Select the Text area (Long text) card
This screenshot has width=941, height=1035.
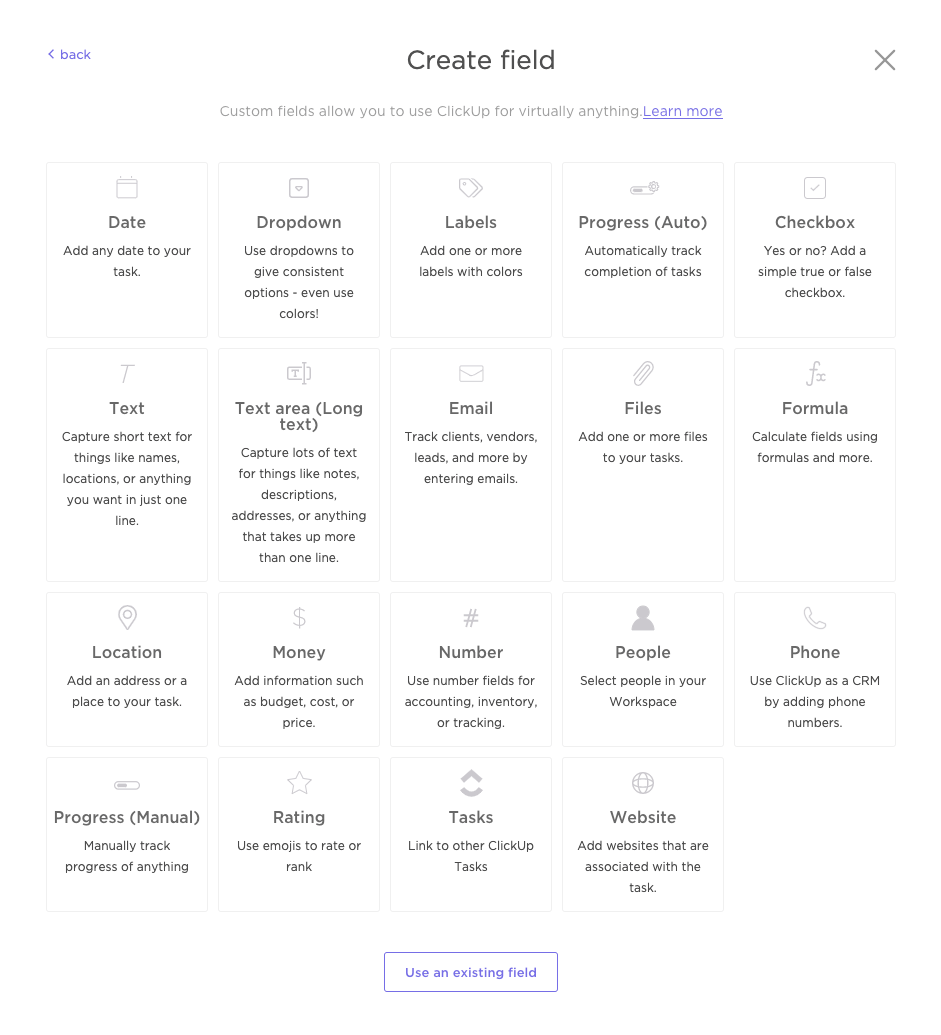click(x=299, y=465)
